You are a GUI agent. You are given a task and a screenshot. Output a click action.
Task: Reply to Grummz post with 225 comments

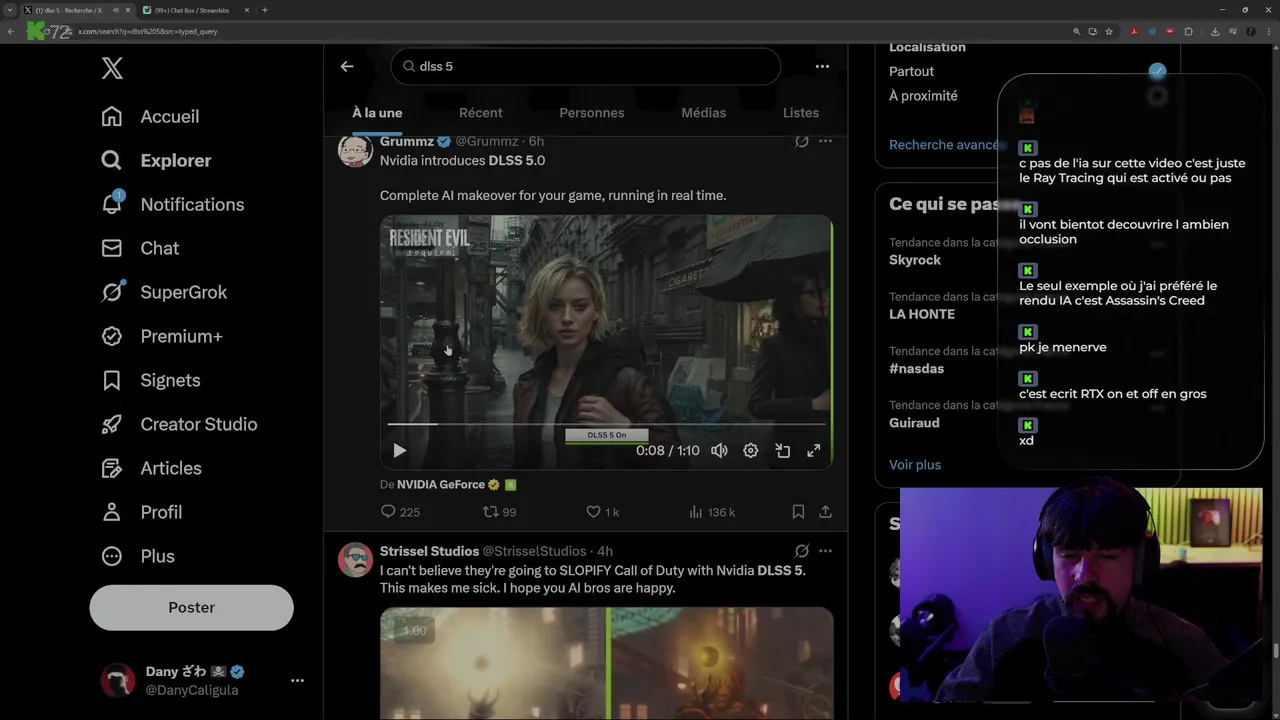[400, 512]
